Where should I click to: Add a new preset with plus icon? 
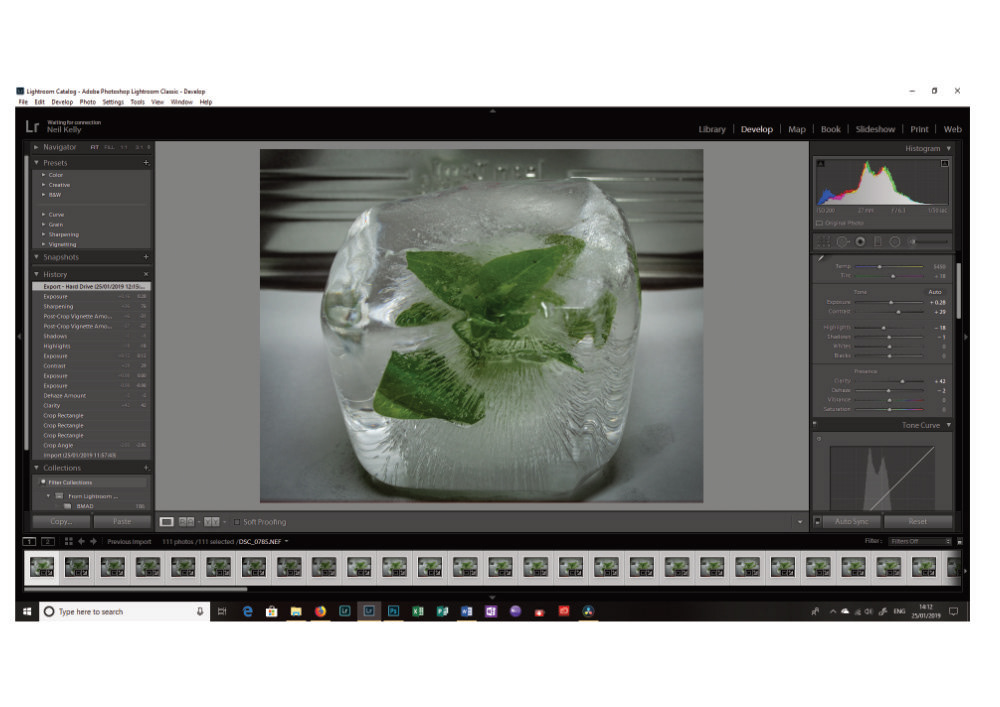(146, 163)
